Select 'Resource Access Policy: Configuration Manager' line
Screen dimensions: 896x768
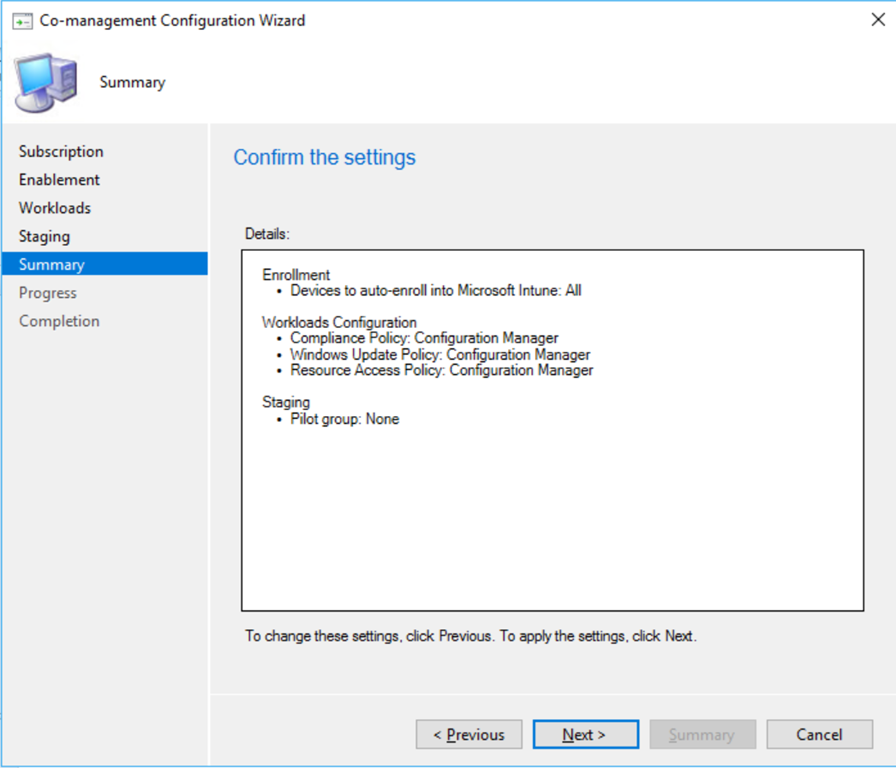click(x=442, y=370)
